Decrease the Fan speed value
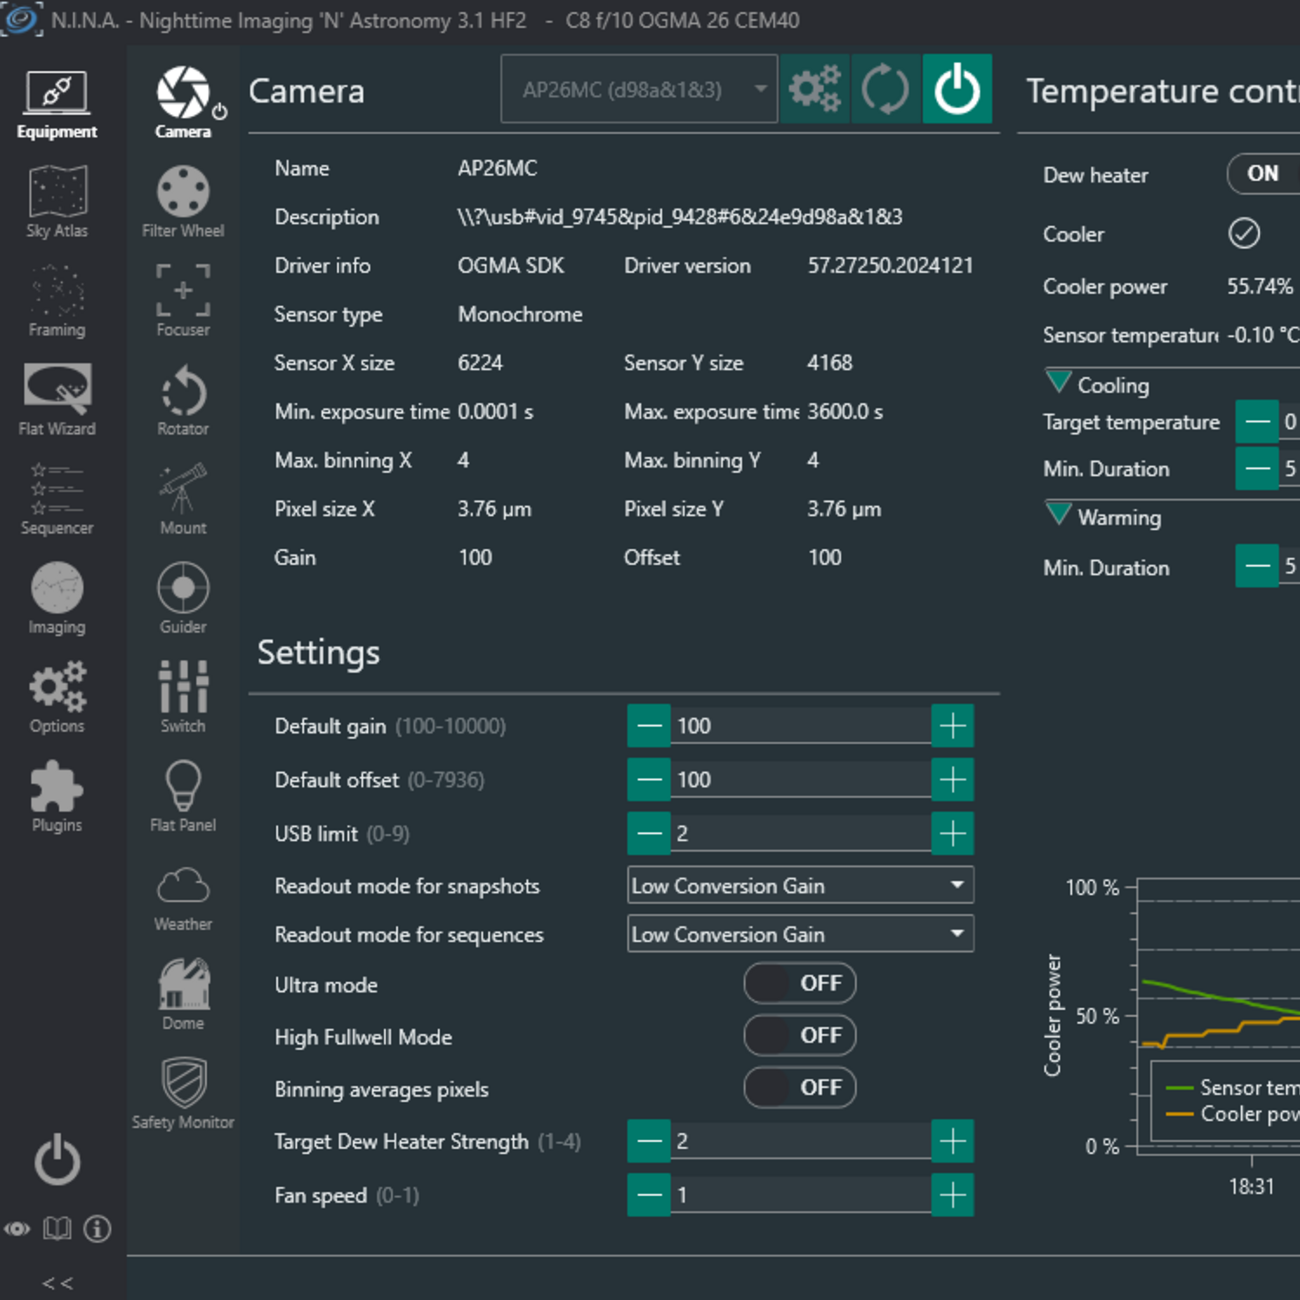1300x1300 pixels. [x=649, y=1195]
